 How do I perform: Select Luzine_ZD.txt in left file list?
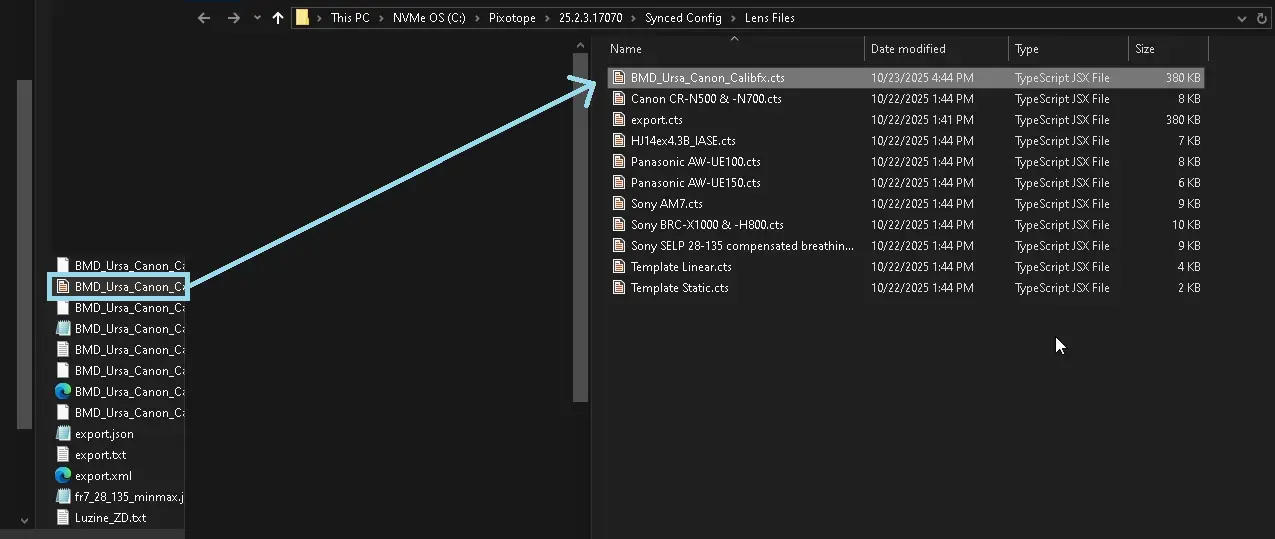pyautogui.click(x=110, y=518)
